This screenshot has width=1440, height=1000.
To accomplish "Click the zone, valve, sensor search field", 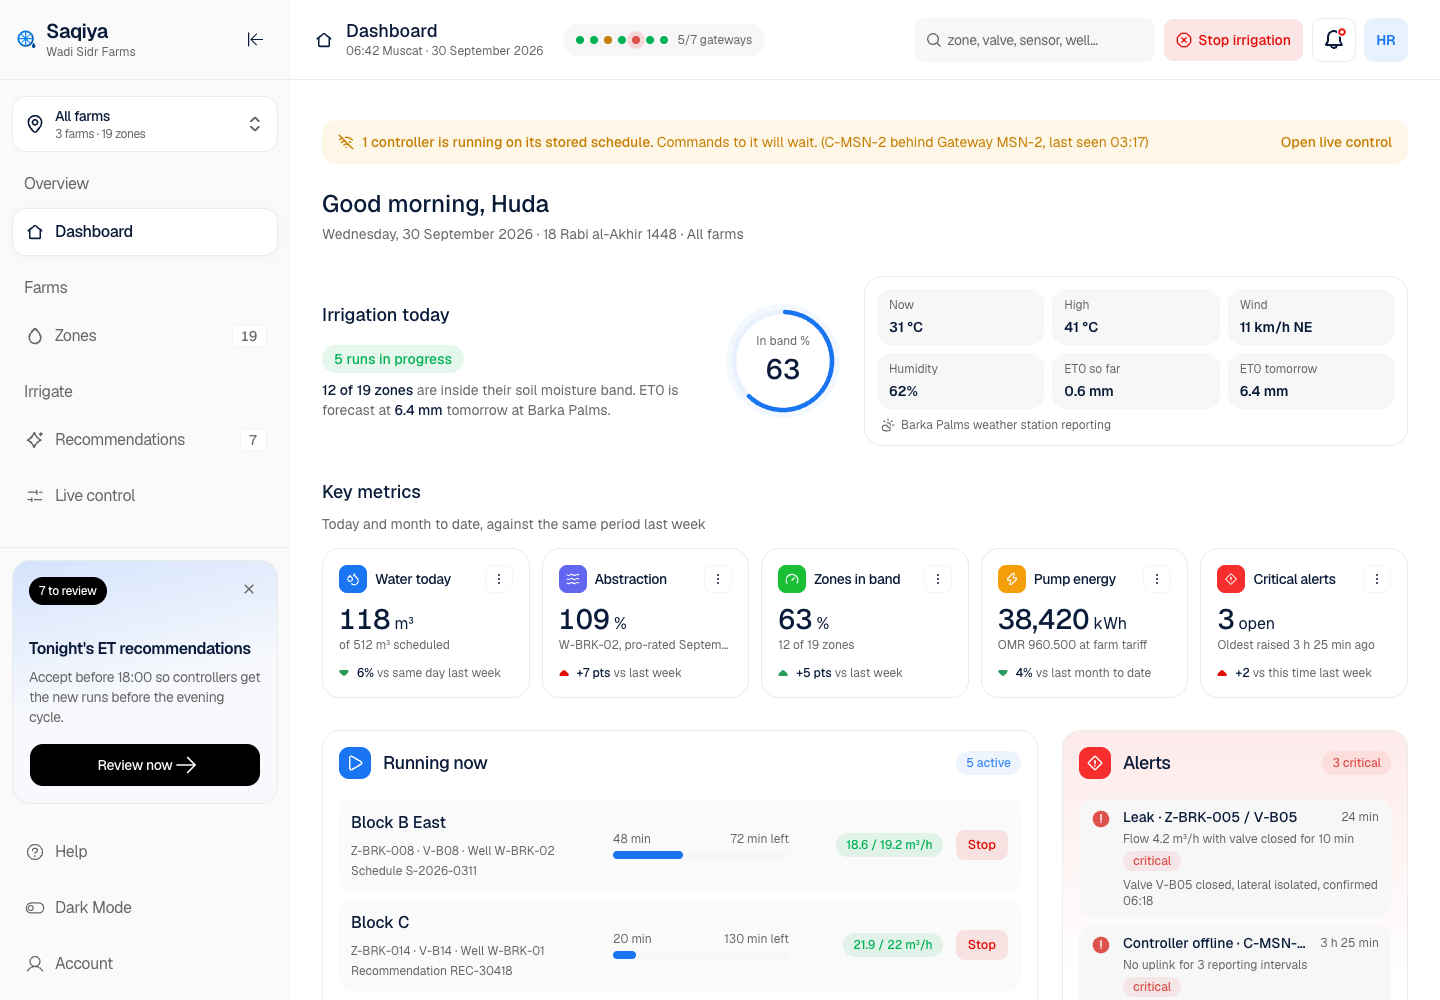I will point(1035,40).
